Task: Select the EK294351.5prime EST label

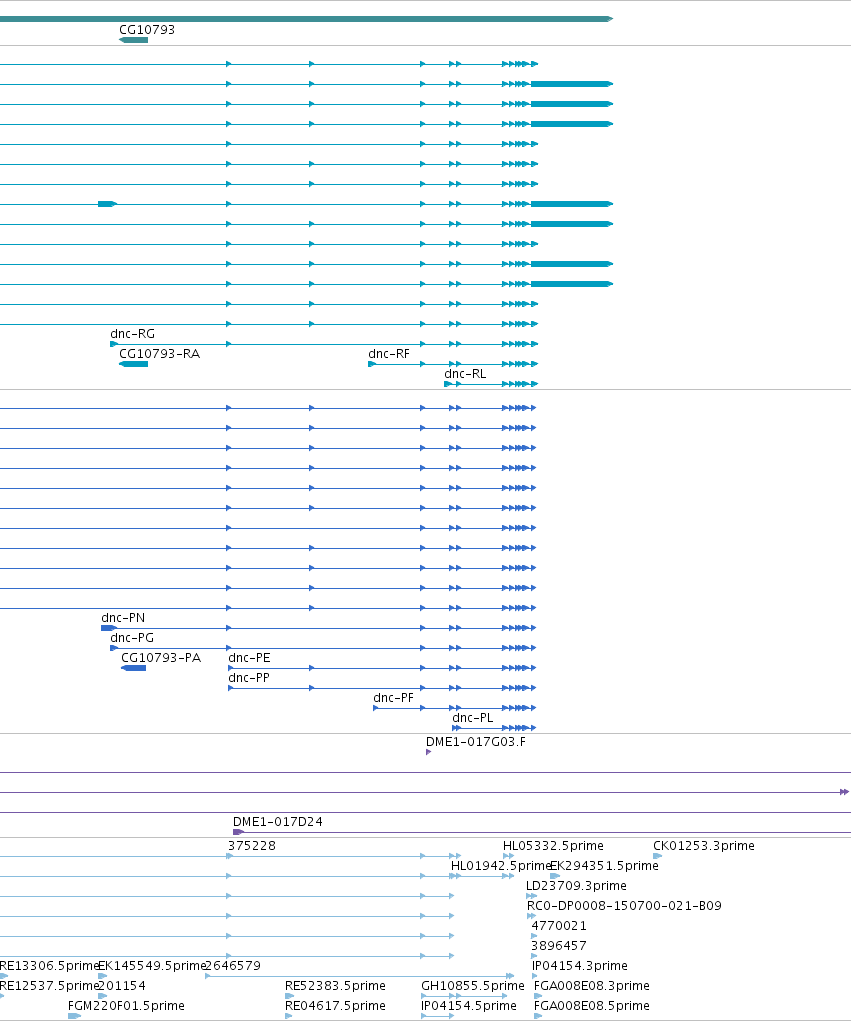Action: pyautogui.click(x=604, y=866)
